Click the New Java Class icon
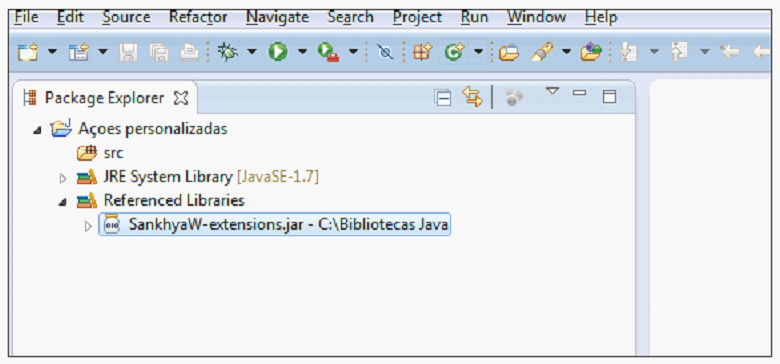This screenshot has width=780, height=364. pos(454,52)
